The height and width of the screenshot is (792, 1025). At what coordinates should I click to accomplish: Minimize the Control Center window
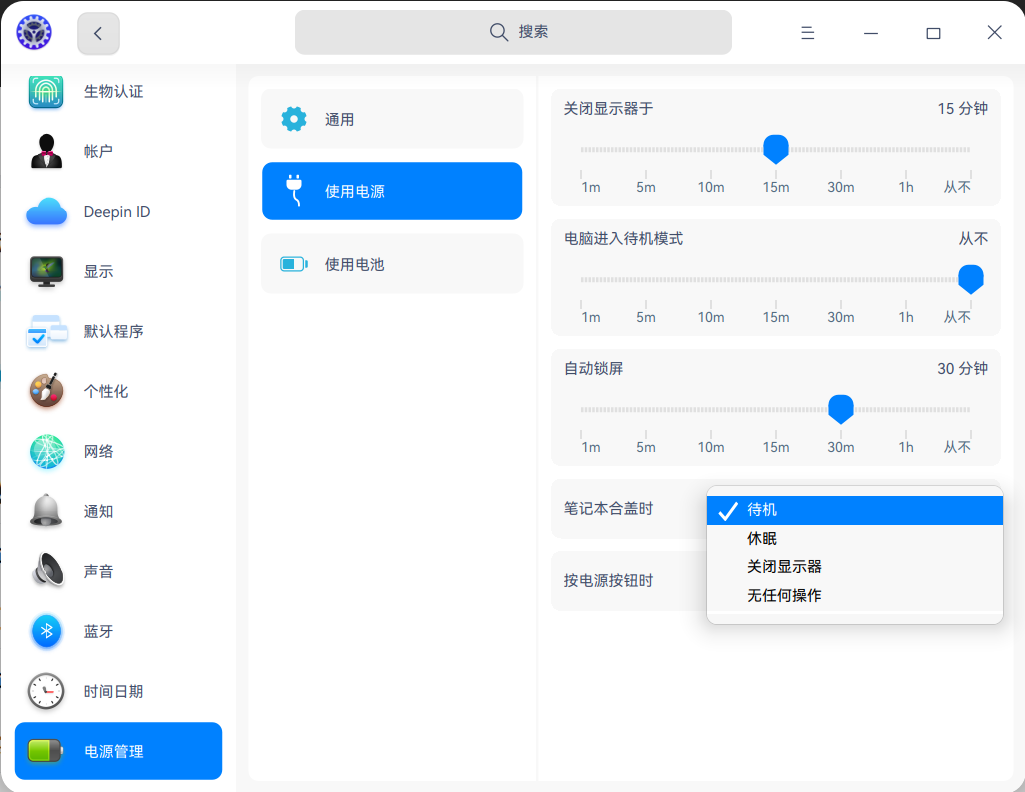[x=871, y=33]
